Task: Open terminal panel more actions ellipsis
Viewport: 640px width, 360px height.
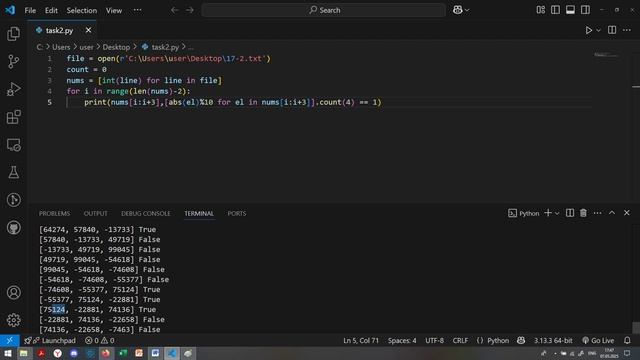Action: click(598, 213)
